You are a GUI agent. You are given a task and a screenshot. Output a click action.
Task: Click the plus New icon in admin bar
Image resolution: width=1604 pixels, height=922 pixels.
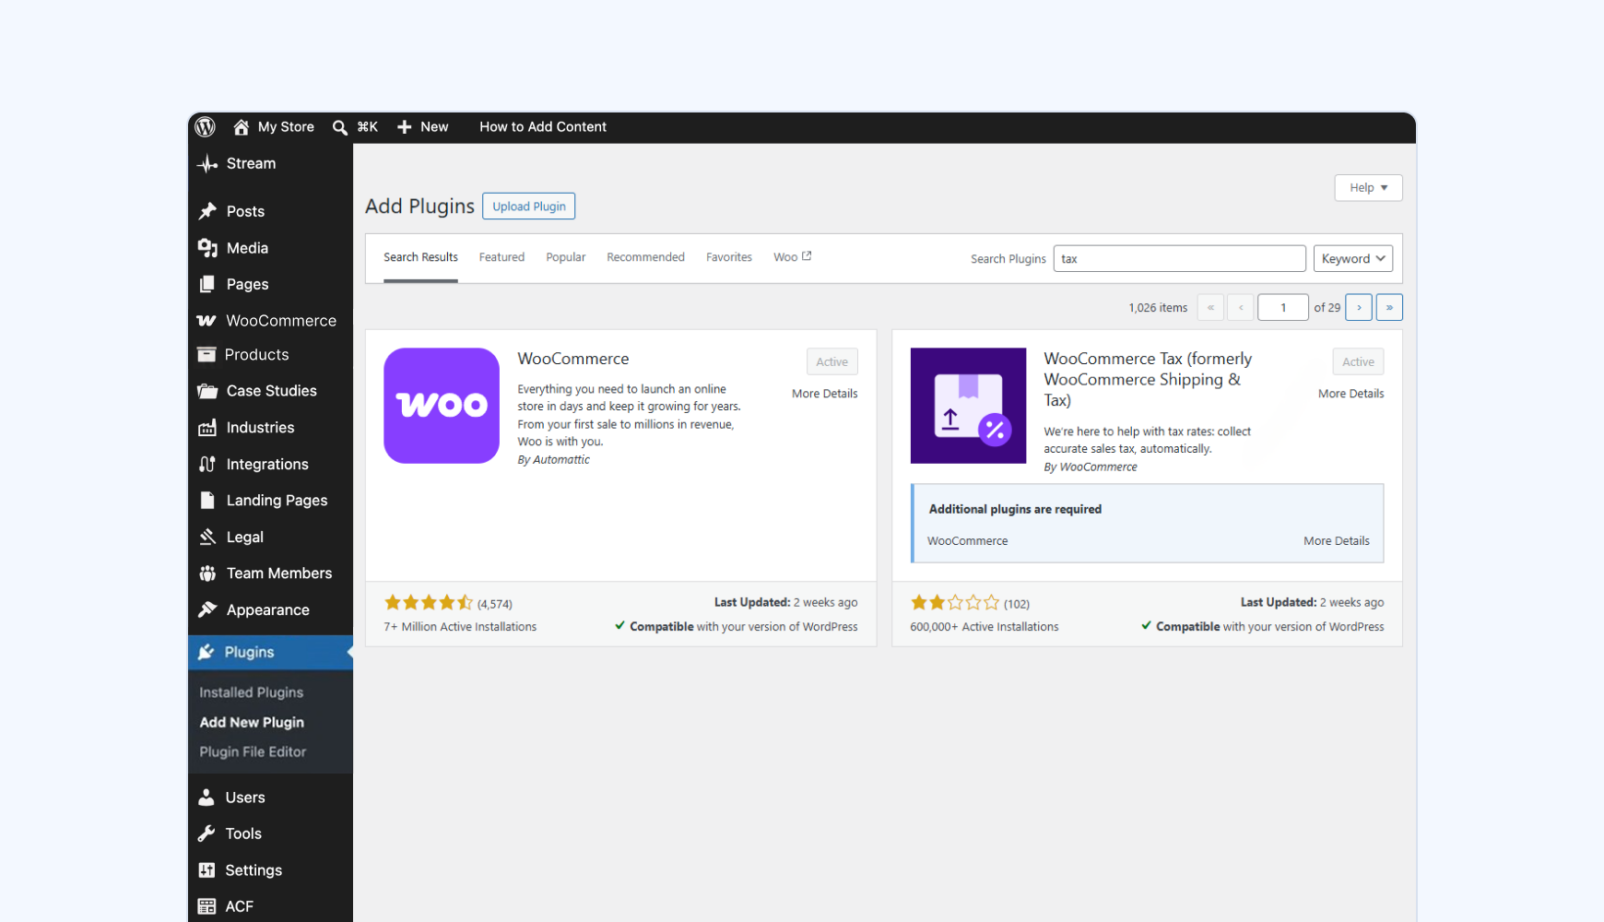click(404, 127)
